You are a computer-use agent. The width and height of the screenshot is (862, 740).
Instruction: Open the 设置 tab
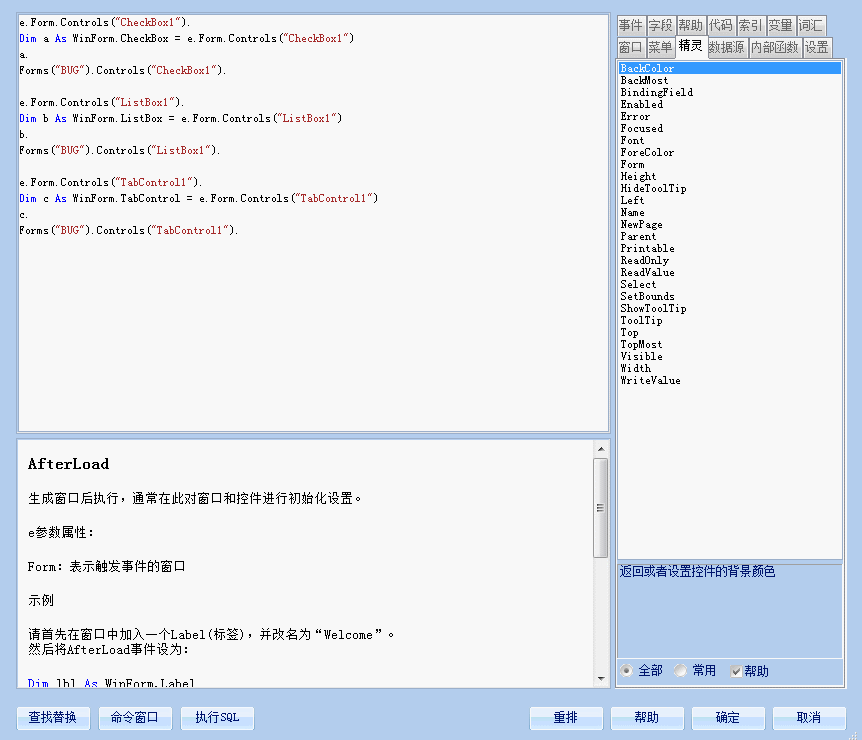click(816, 47)
